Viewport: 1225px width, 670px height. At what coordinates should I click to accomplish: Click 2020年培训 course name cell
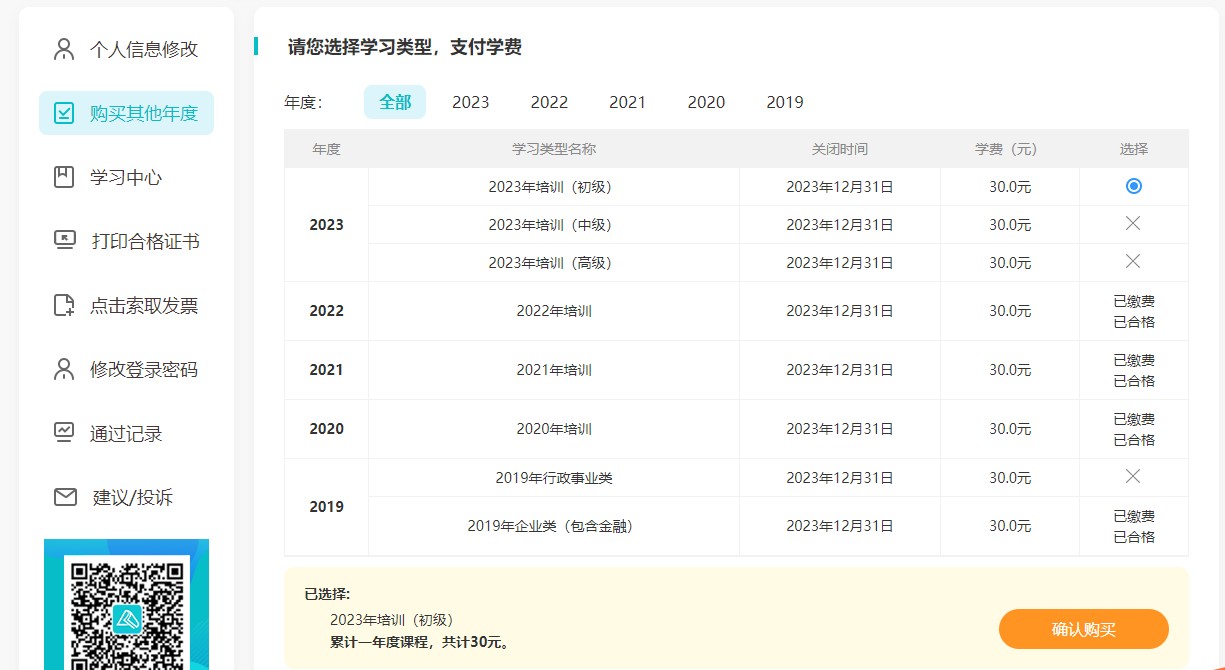554,429
